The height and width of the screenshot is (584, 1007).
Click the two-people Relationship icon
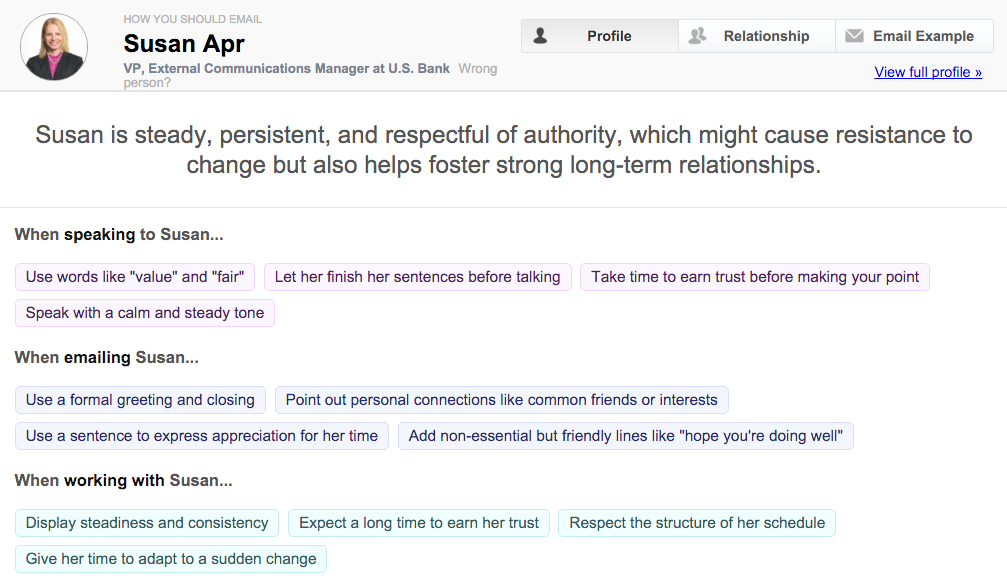pyautogui.click(x=697, y=36)
